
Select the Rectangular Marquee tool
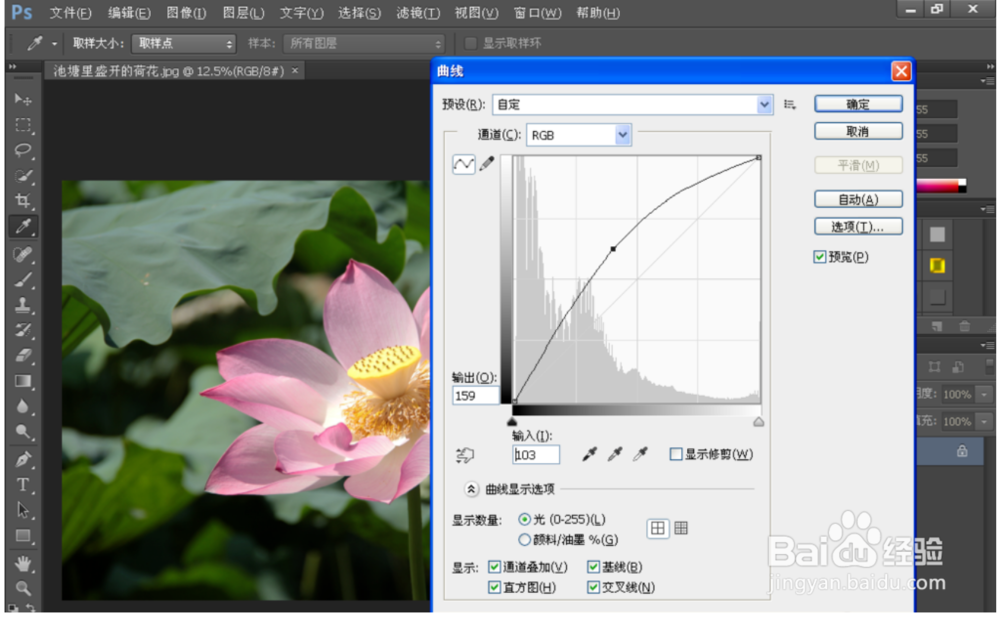point(23,124)
